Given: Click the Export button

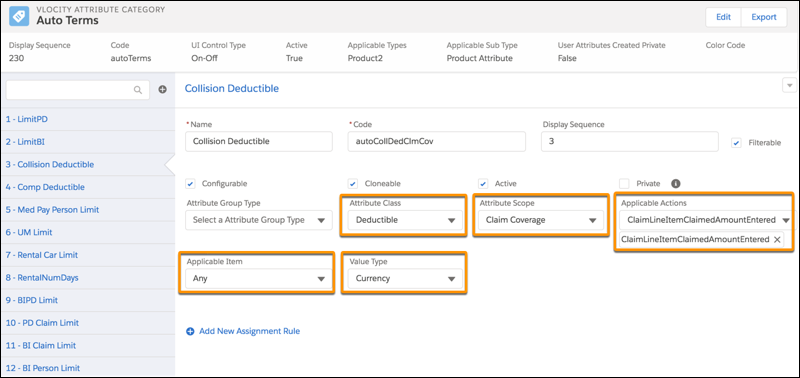Looking at the screenshot, I should tap(764, 17).
